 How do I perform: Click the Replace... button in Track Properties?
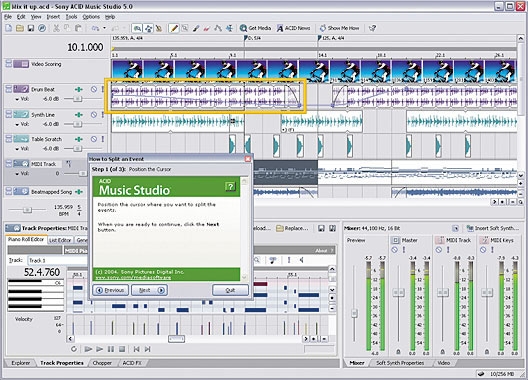click(x=292, y=228)
